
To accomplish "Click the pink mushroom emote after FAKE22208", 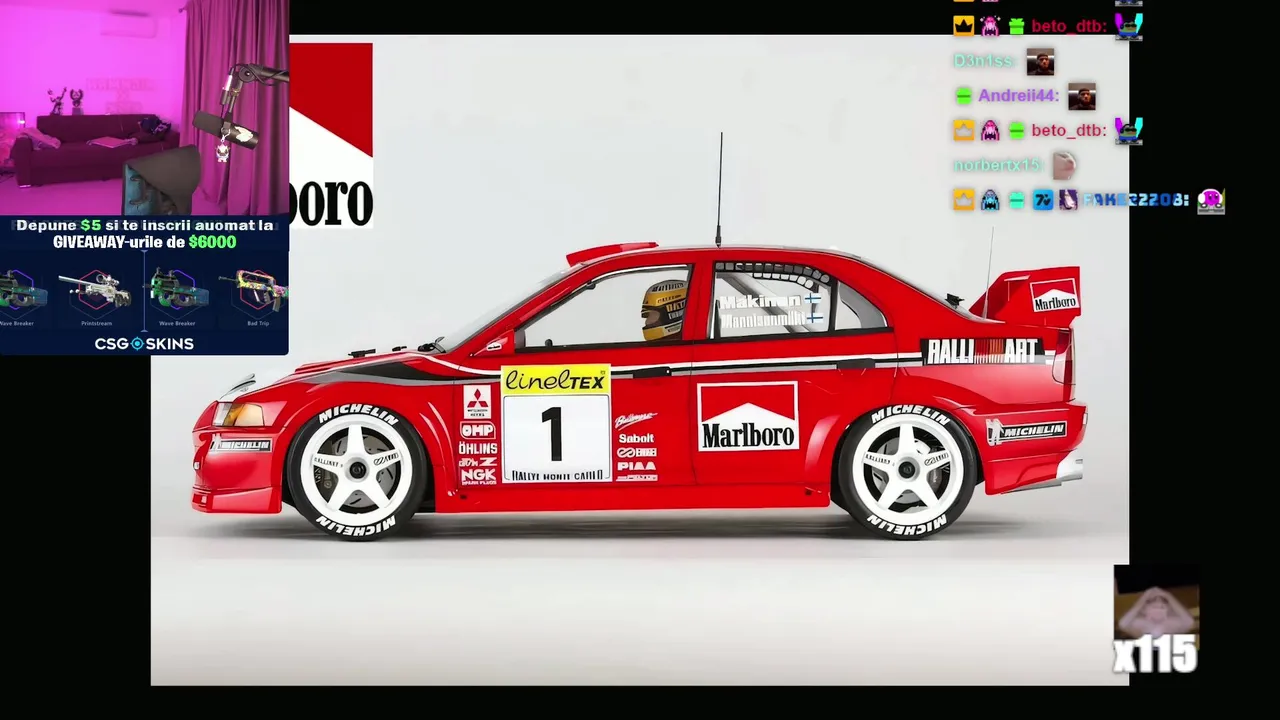I will coord(1211,200).
